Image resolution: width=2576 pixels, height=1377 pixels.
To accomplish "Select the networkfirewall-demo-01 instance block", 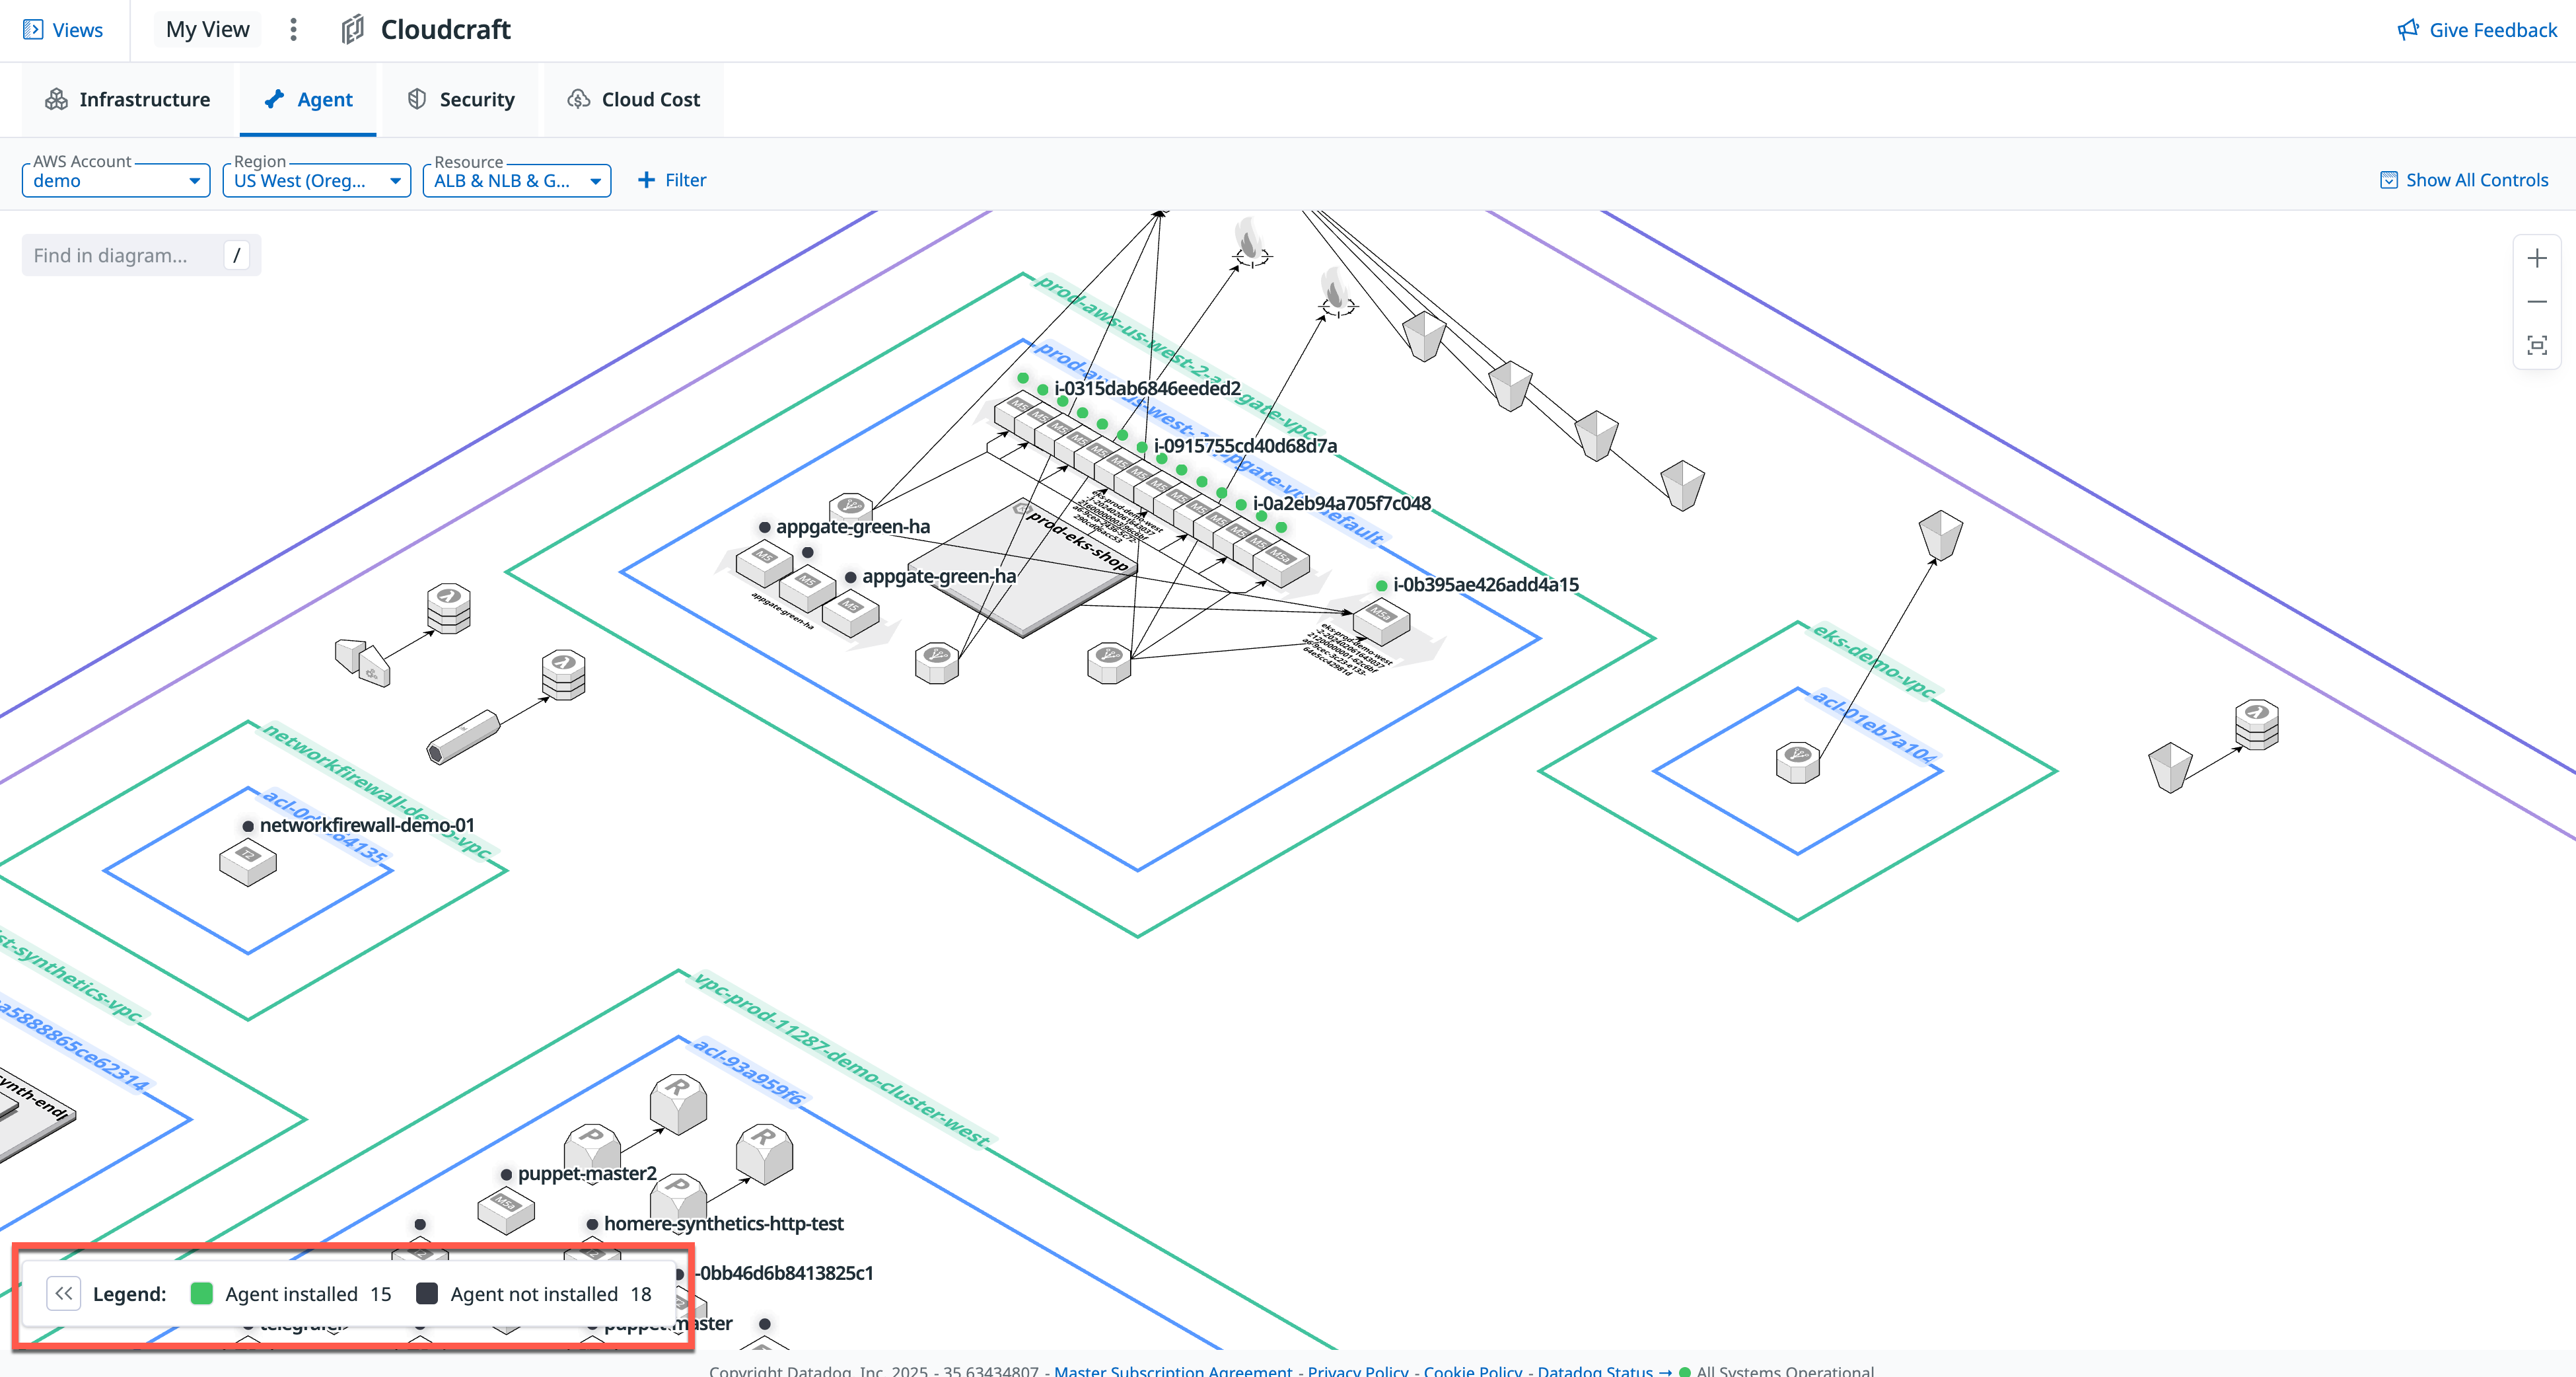I will 248,862.
